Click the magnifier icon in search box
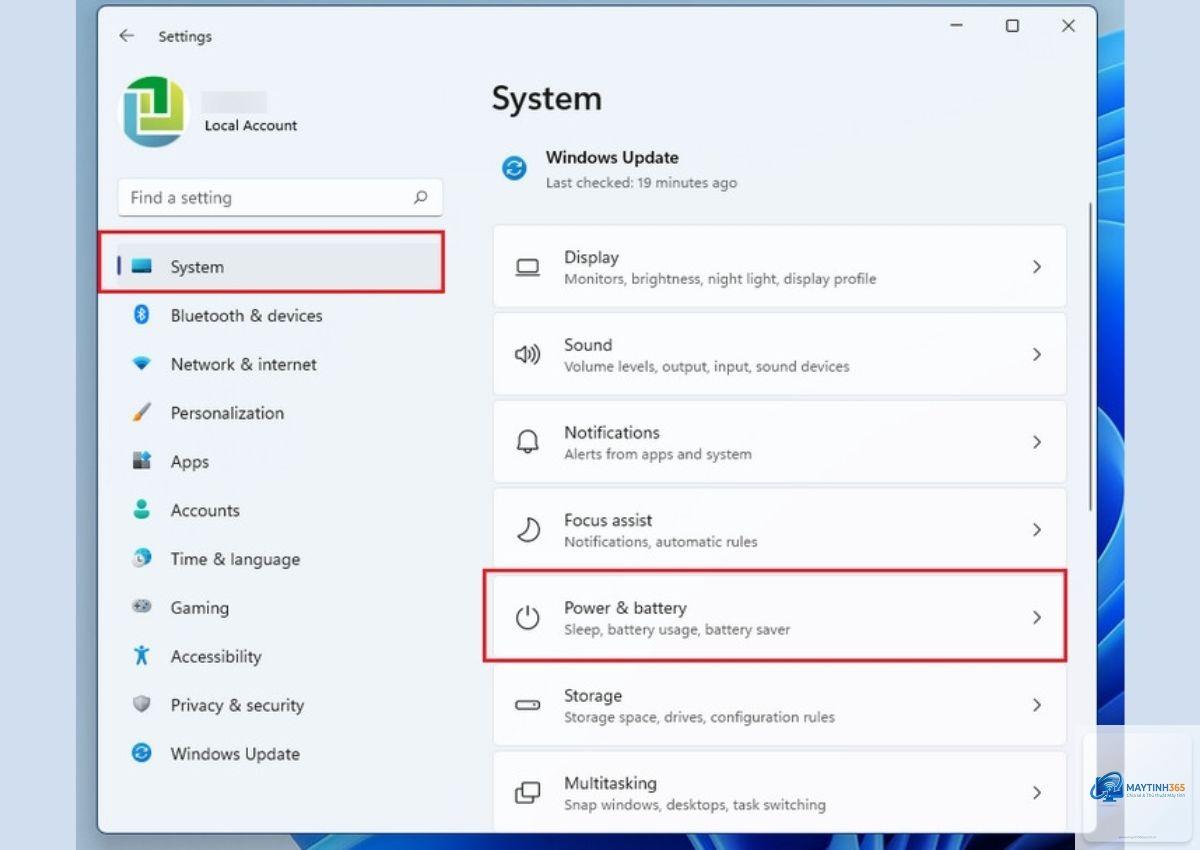 point(421,197)
